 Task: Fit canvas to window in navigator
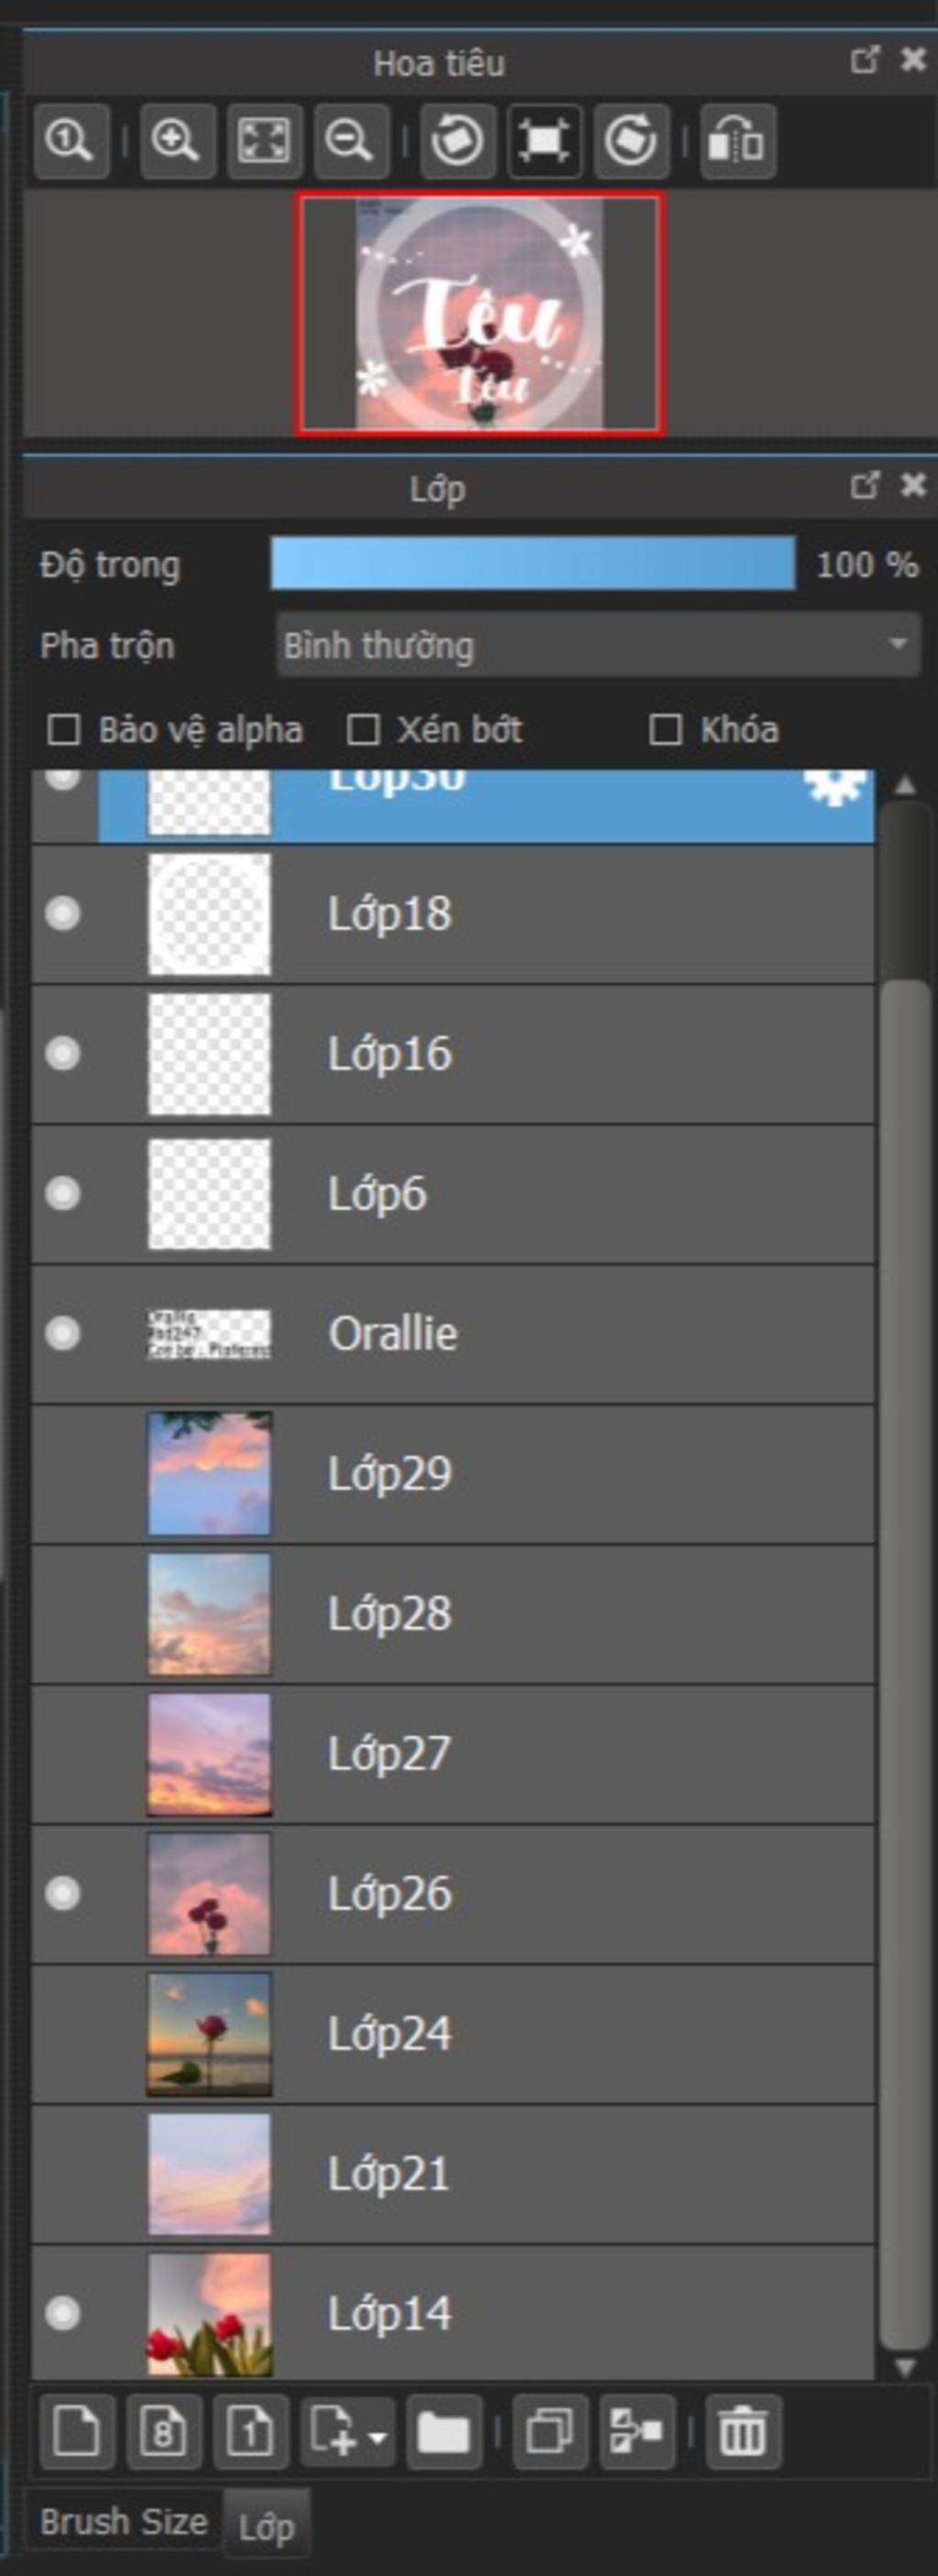264,140
